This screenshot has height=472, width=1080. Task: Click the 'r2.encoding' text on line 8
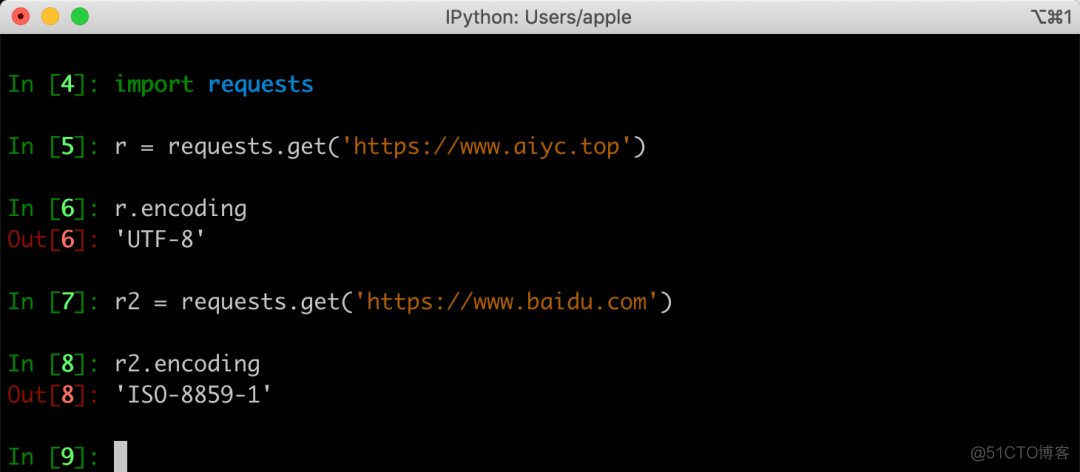tap(187, 365)
